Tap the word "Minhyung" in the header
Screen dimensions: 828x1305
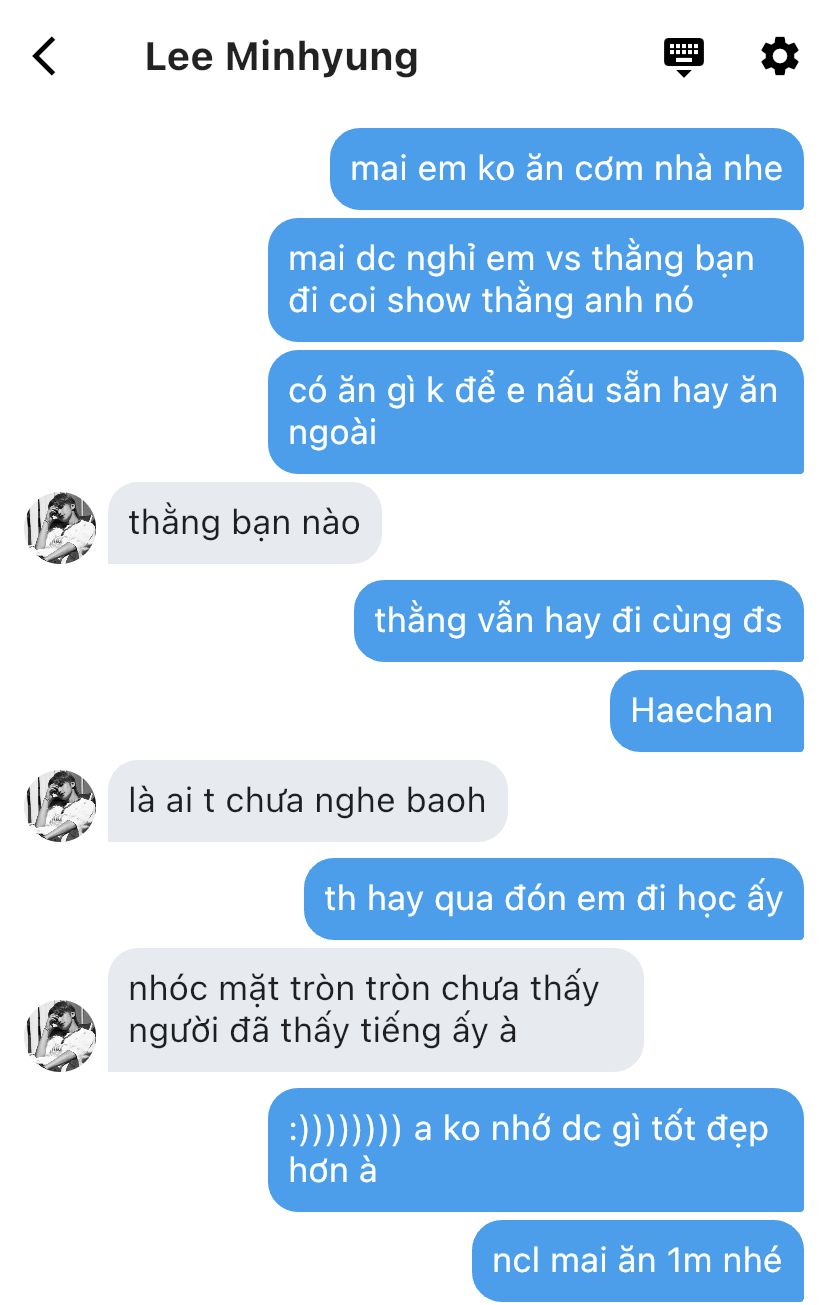322,57
